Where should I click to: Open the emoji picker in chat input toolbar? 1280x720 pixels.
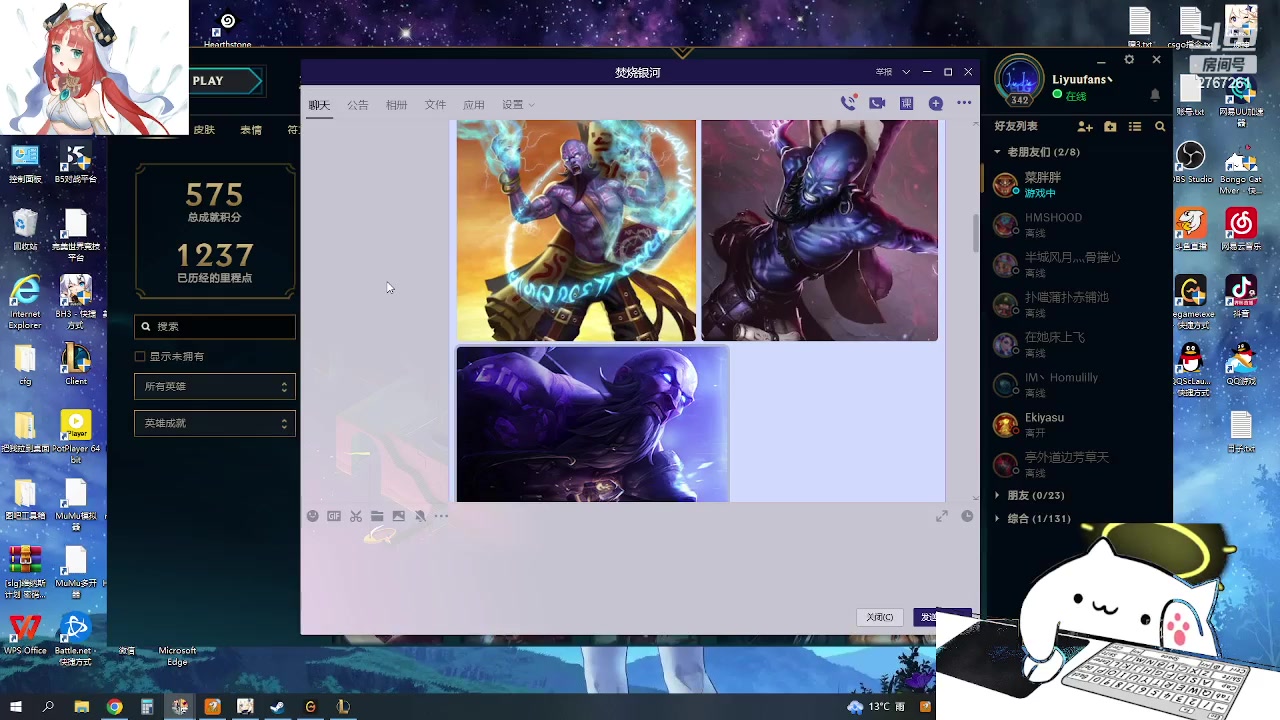(313, 516)
